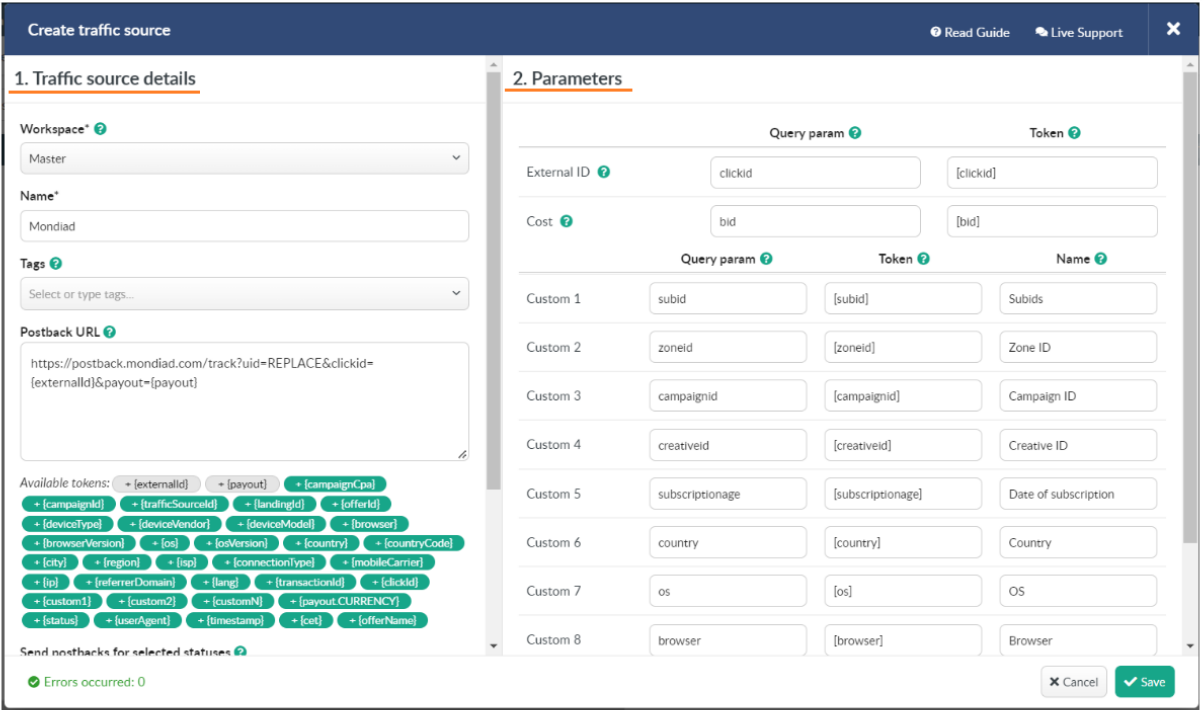This screenshot has width=1202, height=712.
Task: Expand the Tags selection dropdown
Action: click(244, 294)
